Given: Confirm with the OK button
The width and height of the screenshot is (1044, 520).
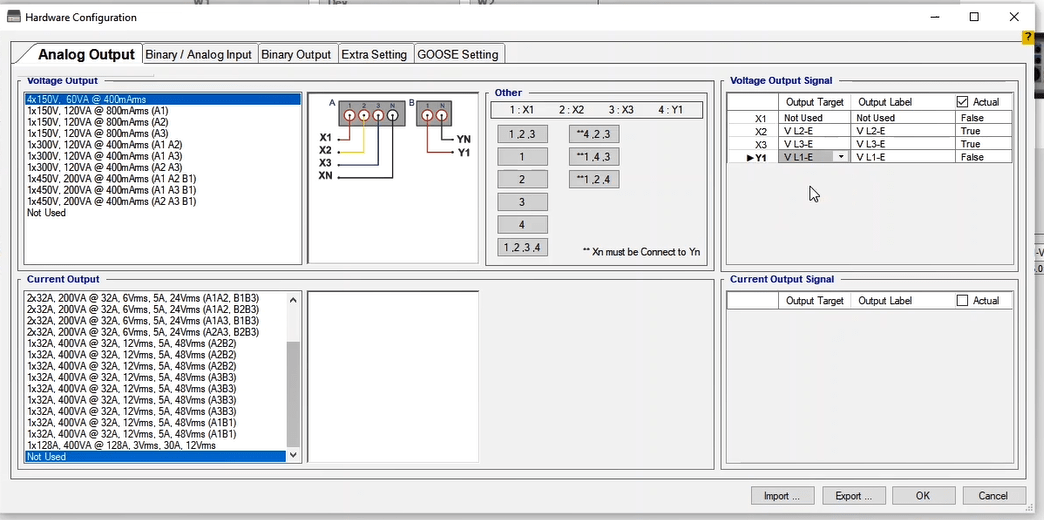Looking at the screenshot, I should pyautogui.click(x=922, y=496).
